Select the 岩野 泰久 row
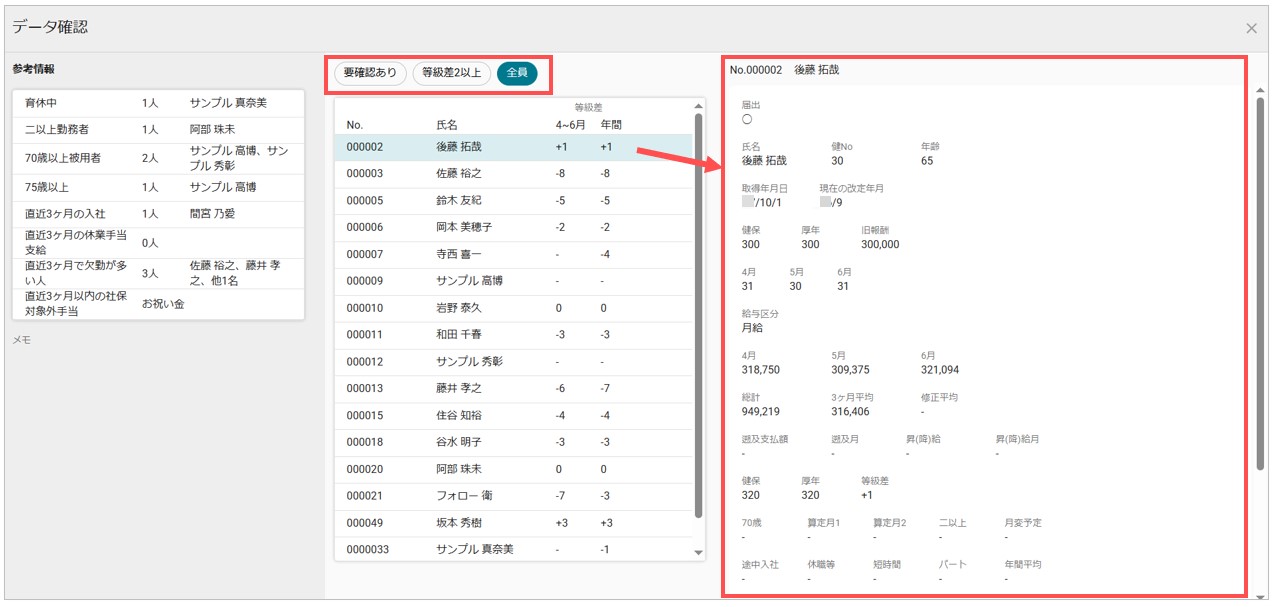The width and height of the screenshot is (1273, 607). point(513,309)
